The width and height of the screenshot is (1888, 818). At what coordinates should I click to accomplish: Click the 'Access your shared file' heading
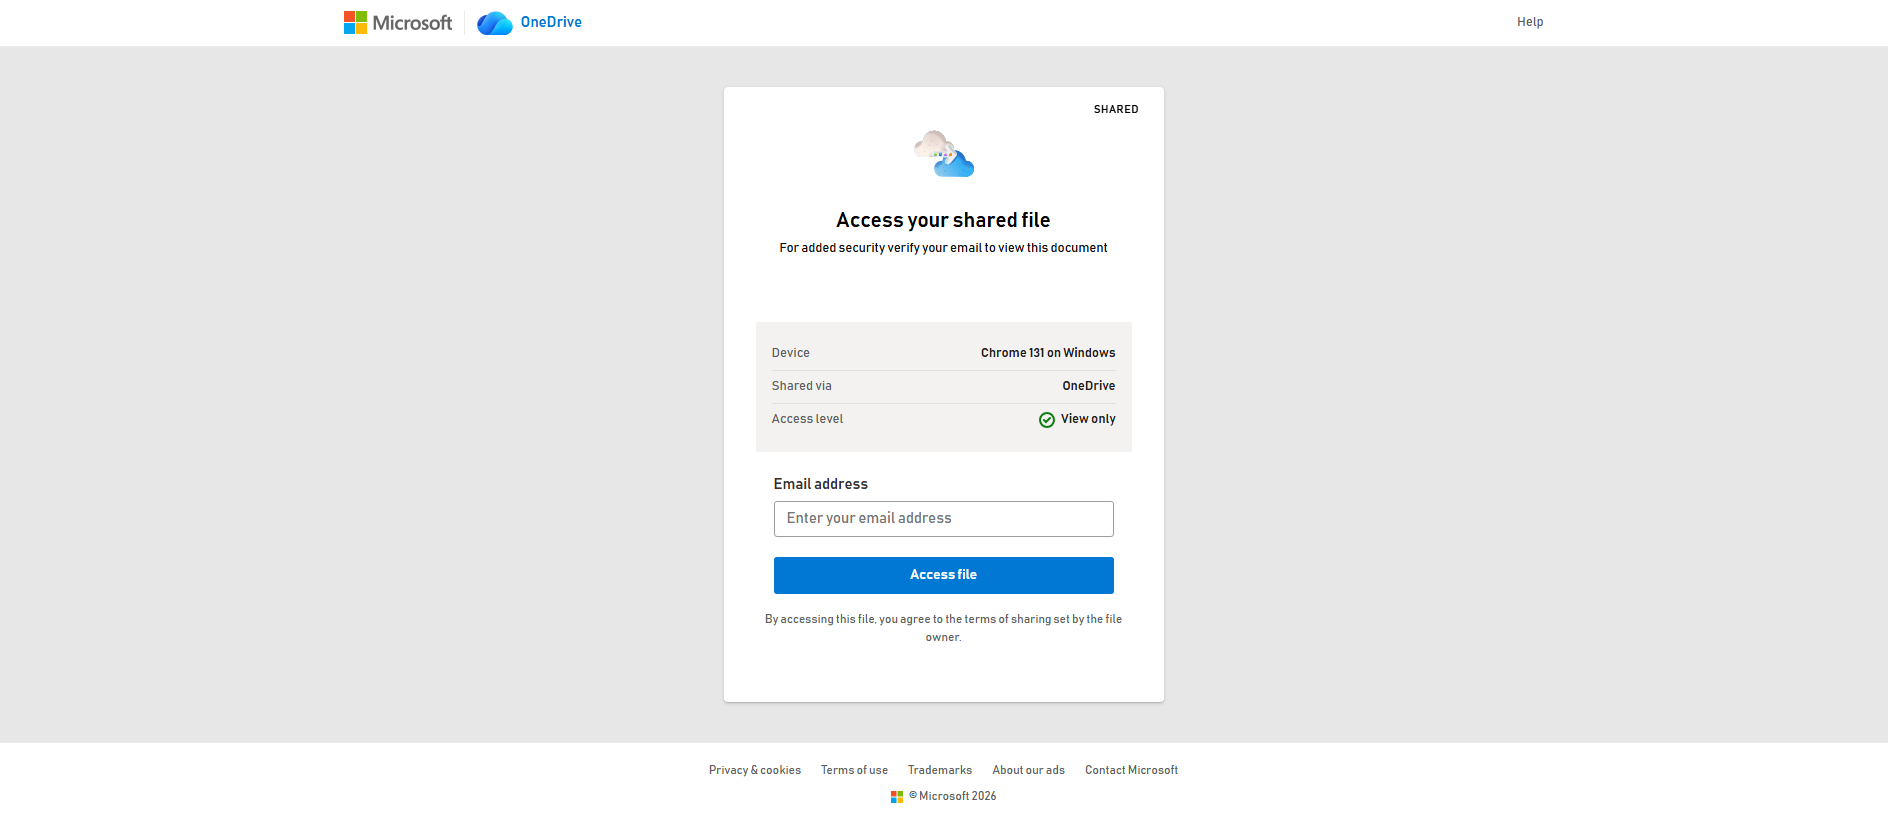point(944,220)
